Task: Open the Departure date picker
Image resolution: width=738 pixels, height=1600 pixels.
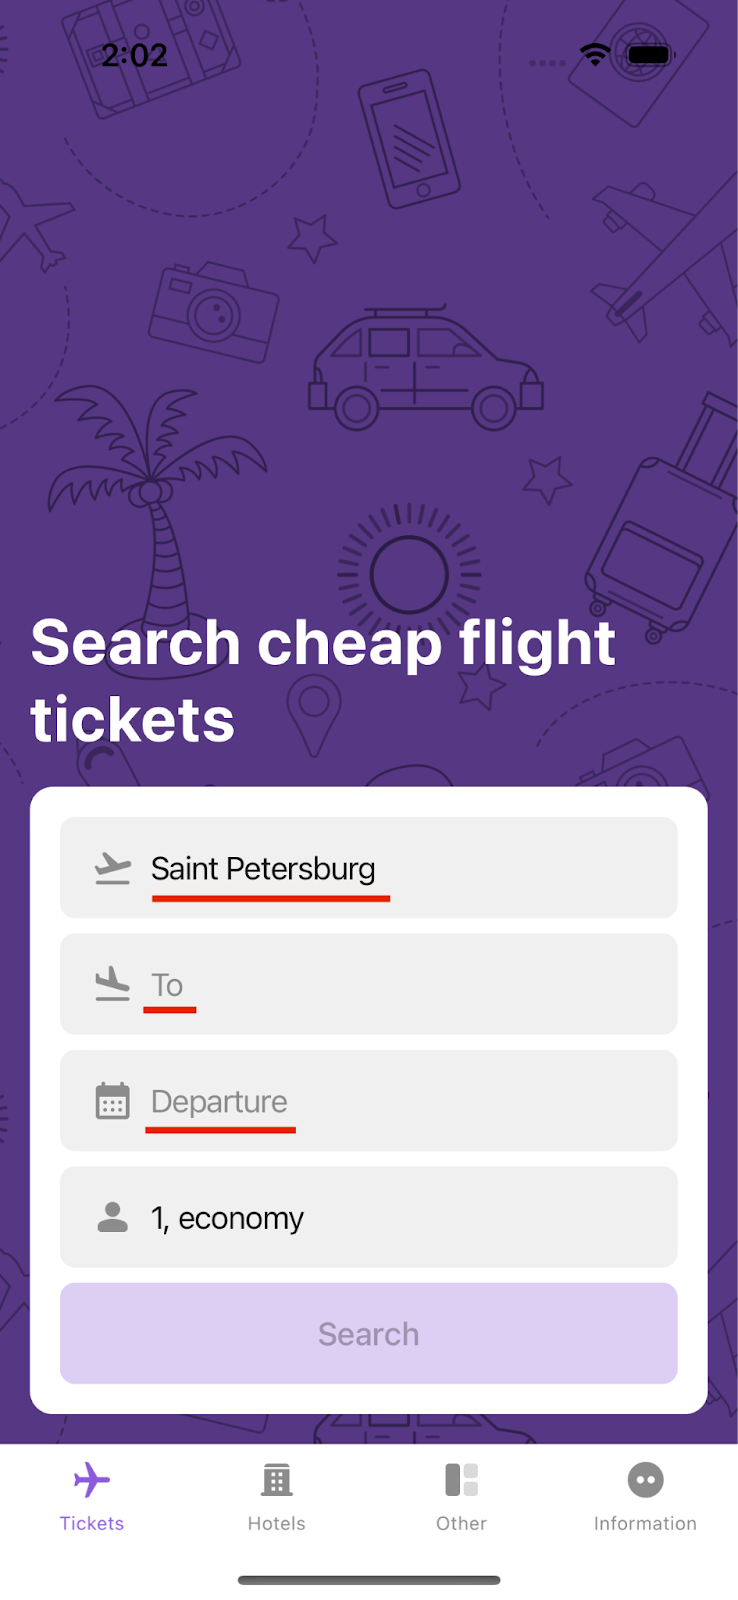Action: coord(369,1101)
